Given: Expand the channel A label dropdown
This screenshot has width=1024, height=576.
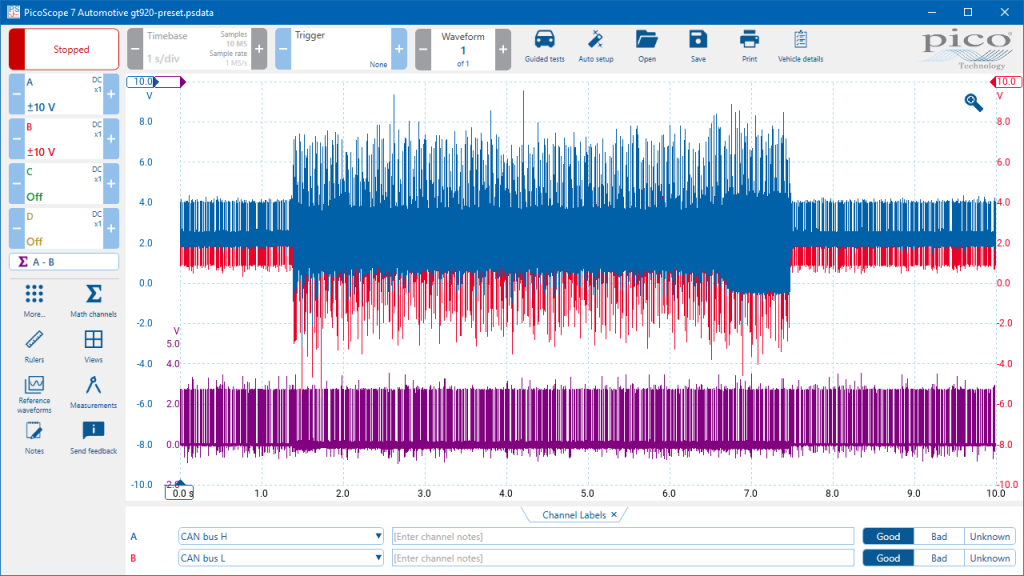Looking at the screenshot, I should [x=378, y=536].
